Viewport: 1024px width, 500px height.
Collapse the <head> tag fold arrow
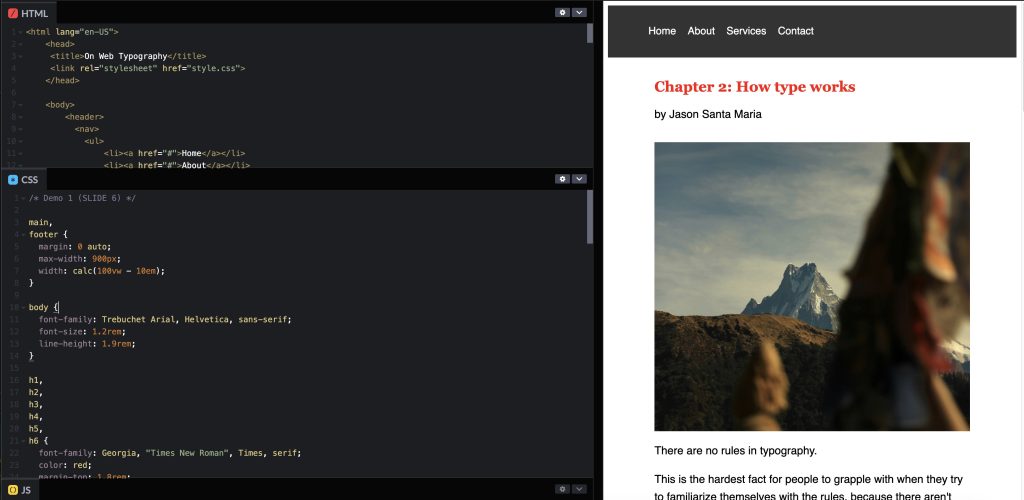click(x=22, y=44)
